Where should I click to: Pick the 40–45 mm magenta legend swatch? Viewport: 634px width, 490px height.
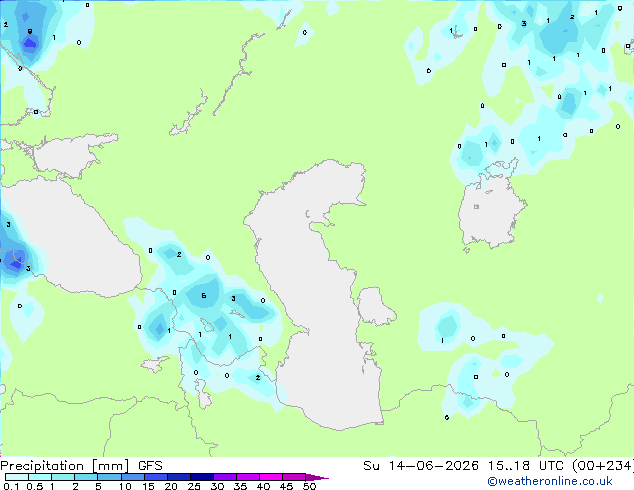pyautogui.click(x=271, y=477)
